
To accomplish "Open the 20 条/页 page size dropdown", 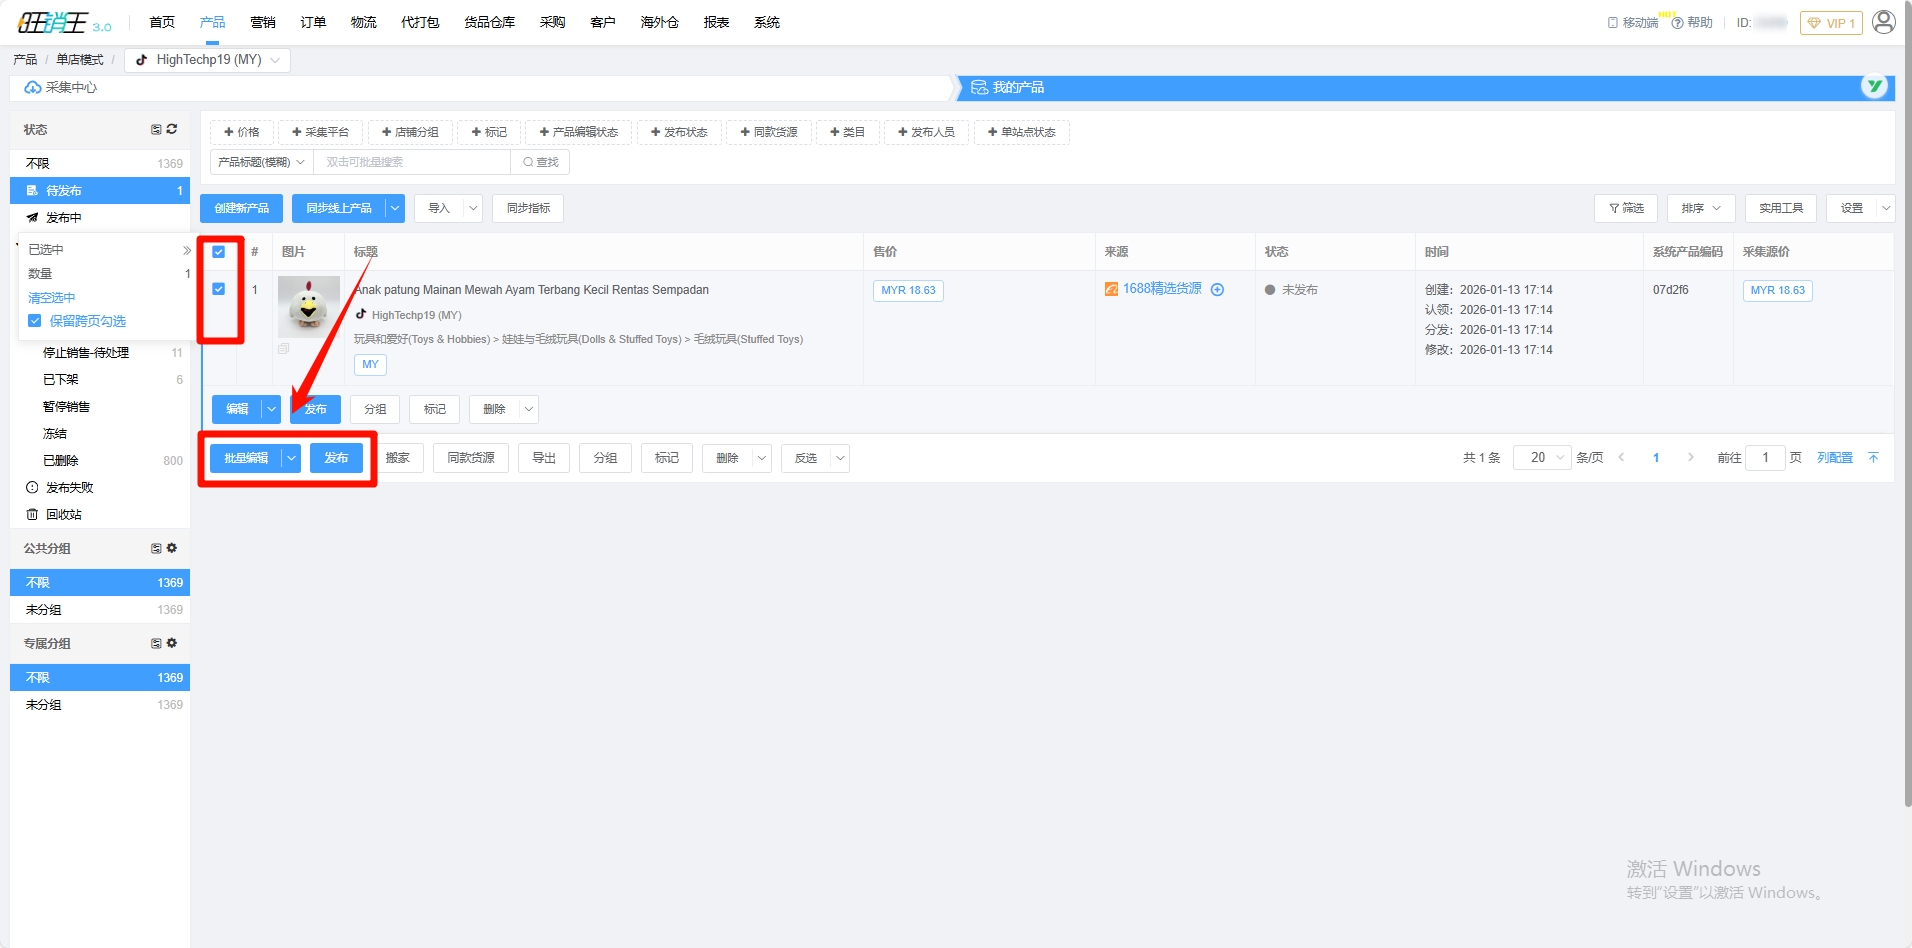I will (1541, 458).
